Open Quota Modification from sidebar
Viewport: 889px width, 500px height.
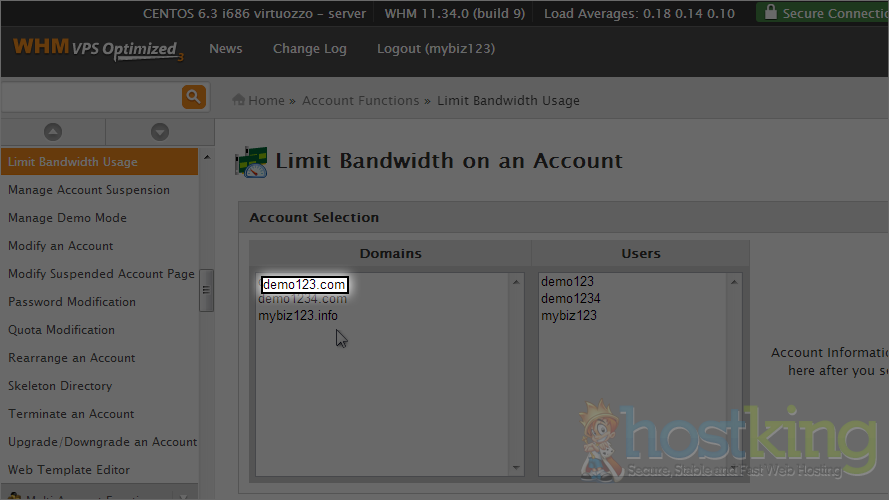(x=61, y=330)
